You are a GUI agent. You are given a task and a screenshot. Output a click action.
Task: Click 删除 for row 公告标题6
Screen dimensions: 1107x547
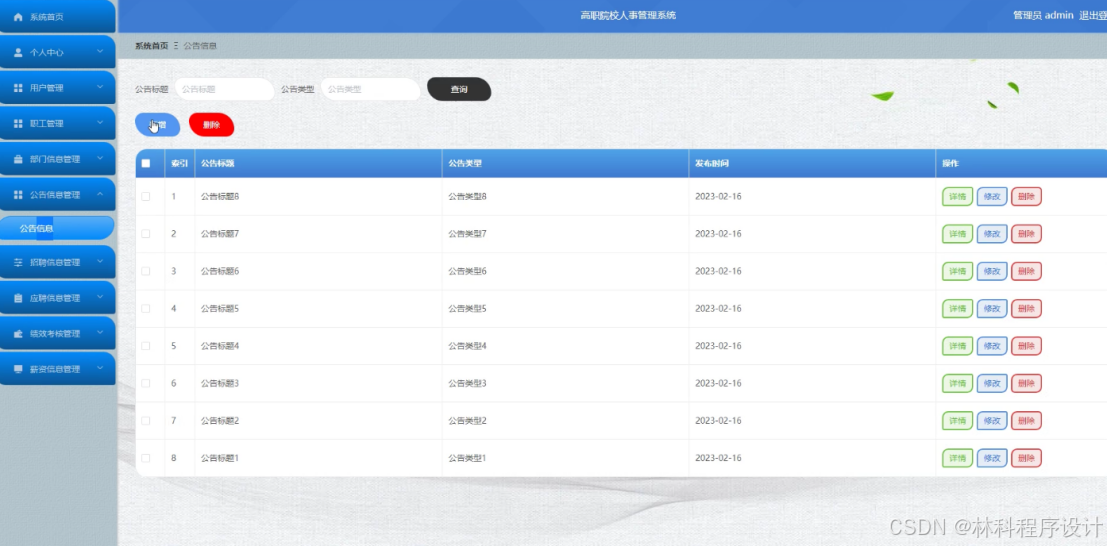click(1027, 271)
